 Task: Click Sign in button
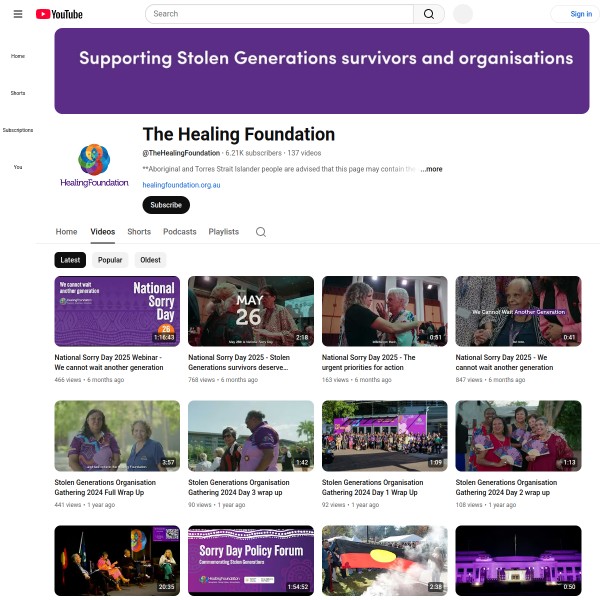pos(576,14)
